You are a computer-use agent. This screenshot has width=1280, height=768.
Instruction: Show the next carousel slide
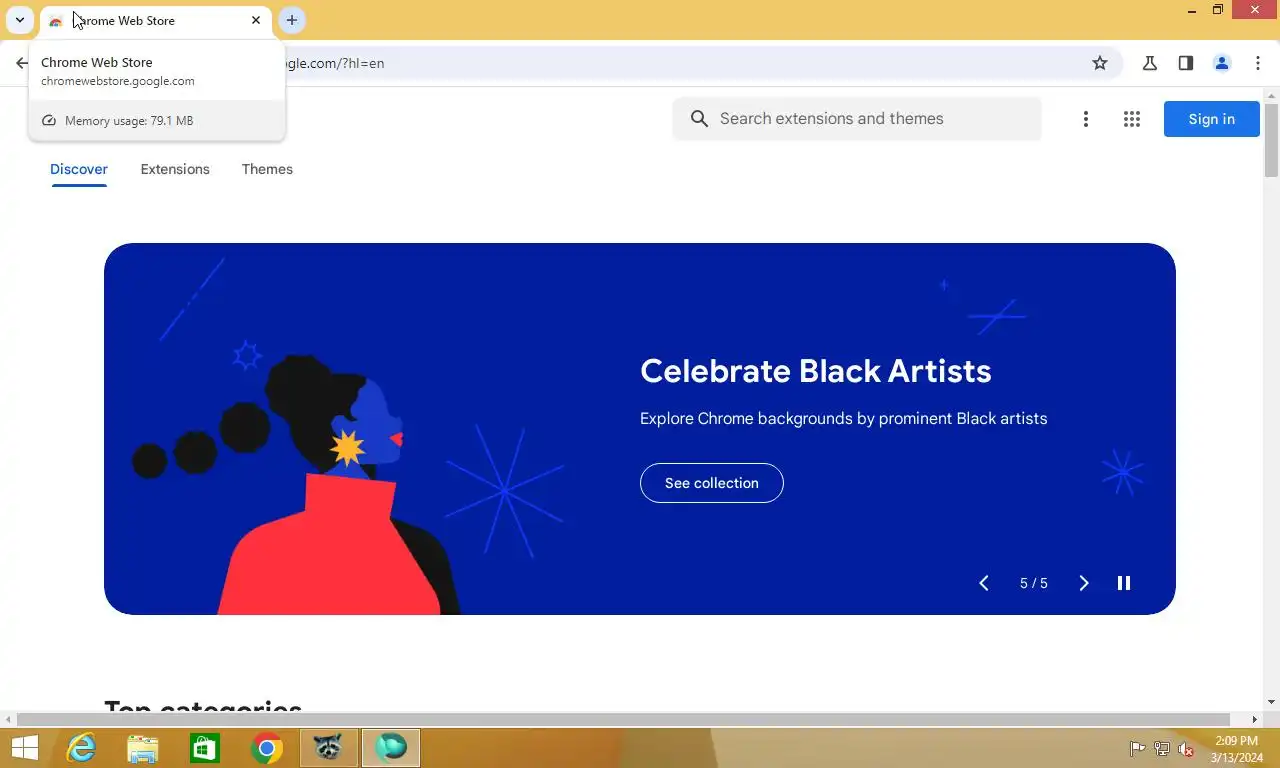coord(1084,583)
